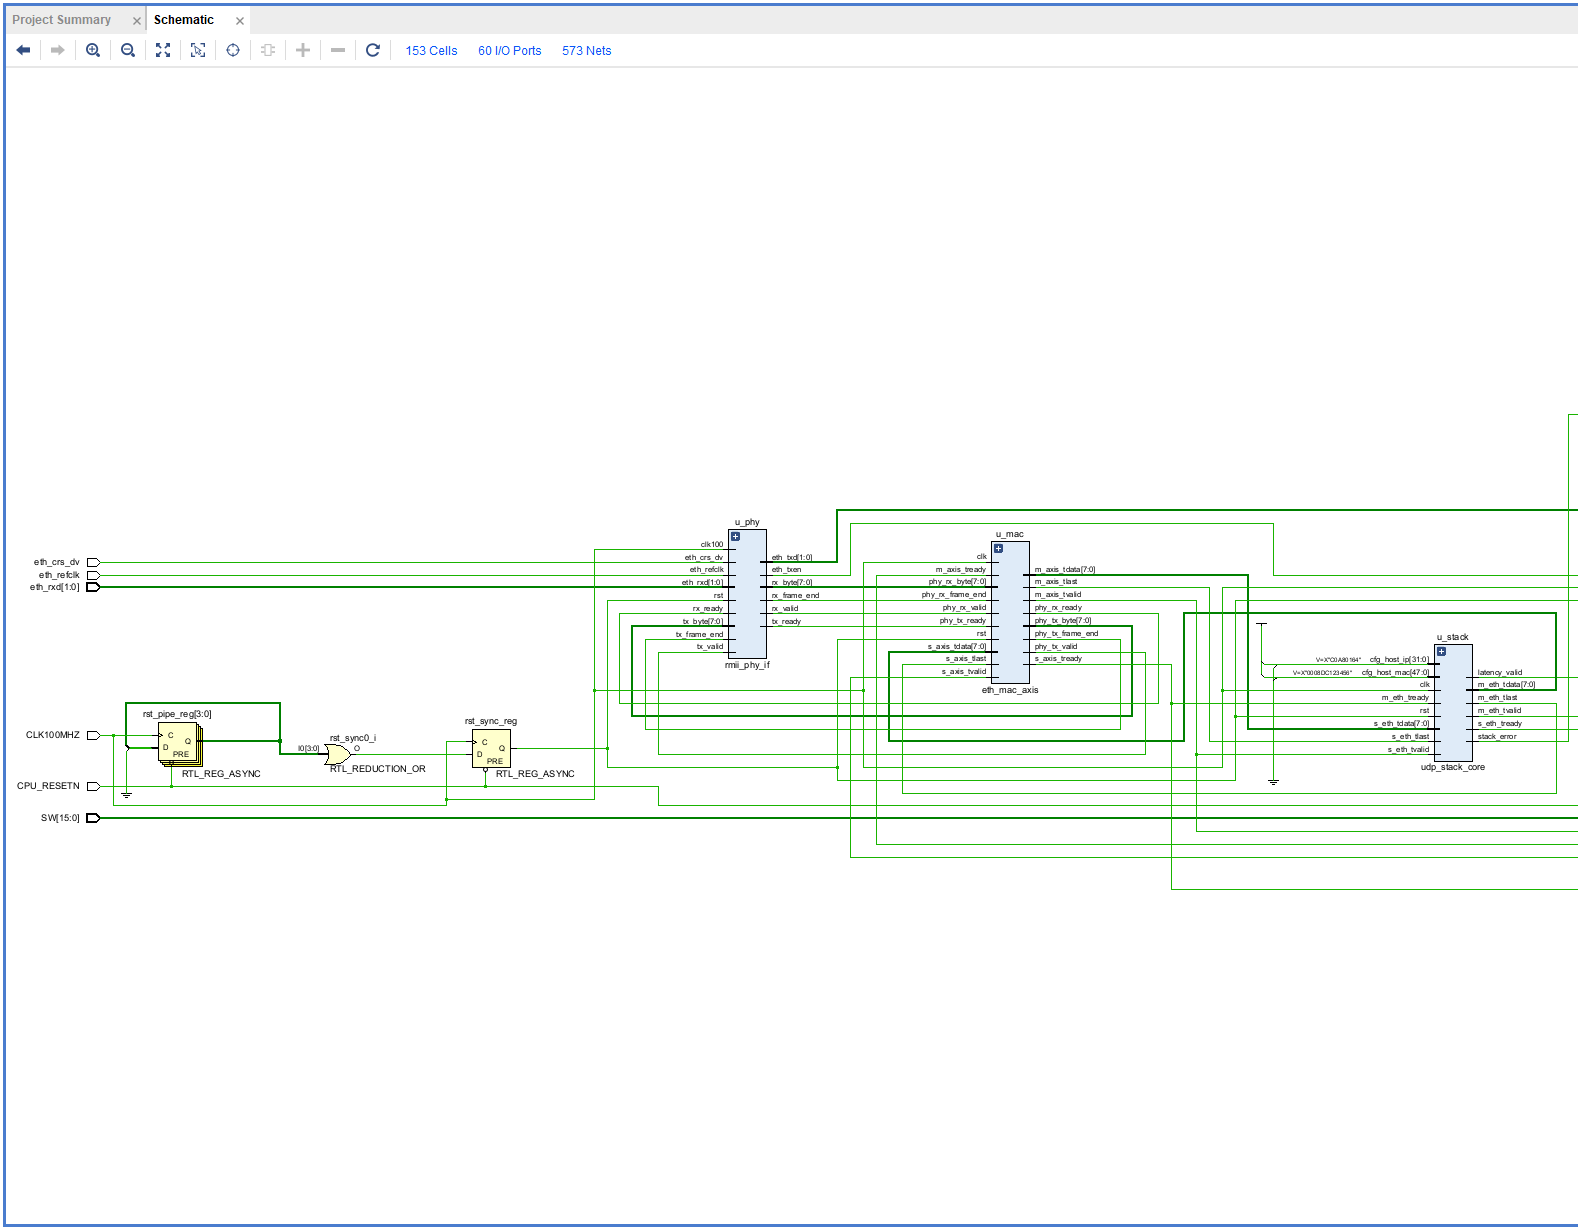Expand the u_stack block with plus
The height and width of the screenshot is (1231, 1578).
coord(1441,651)
